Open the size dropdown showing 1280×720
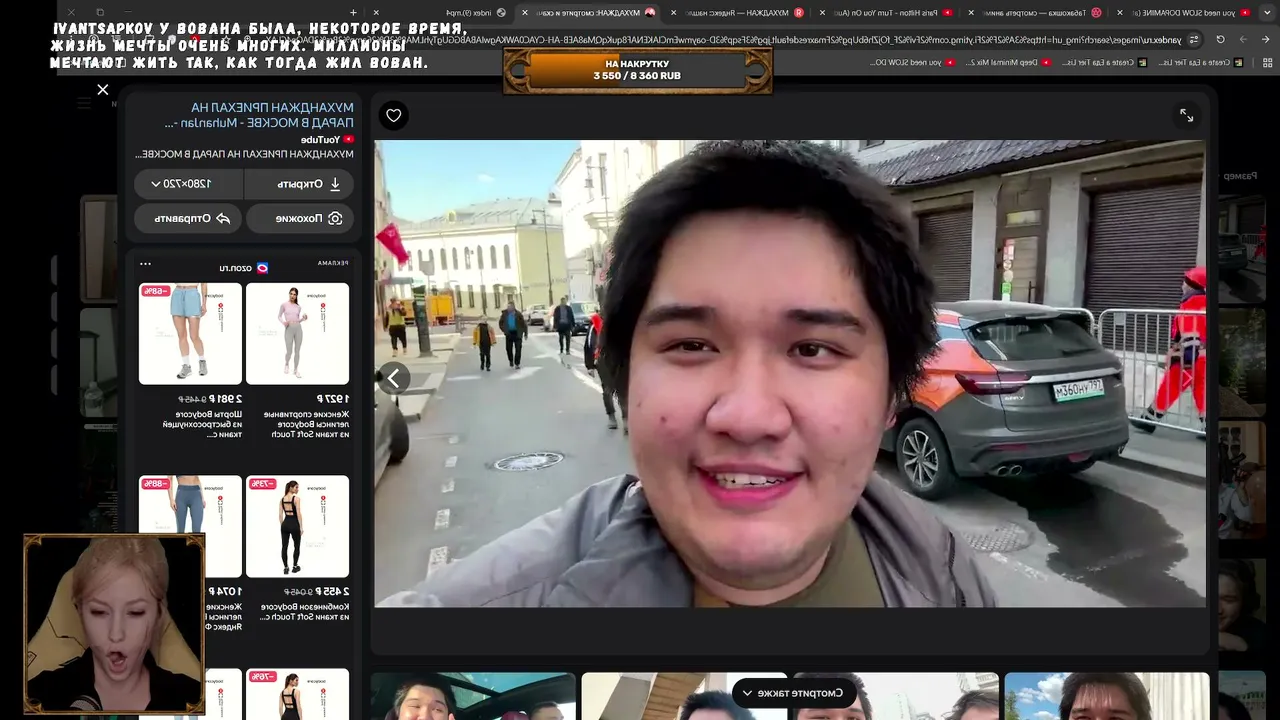 click(188, 184)
